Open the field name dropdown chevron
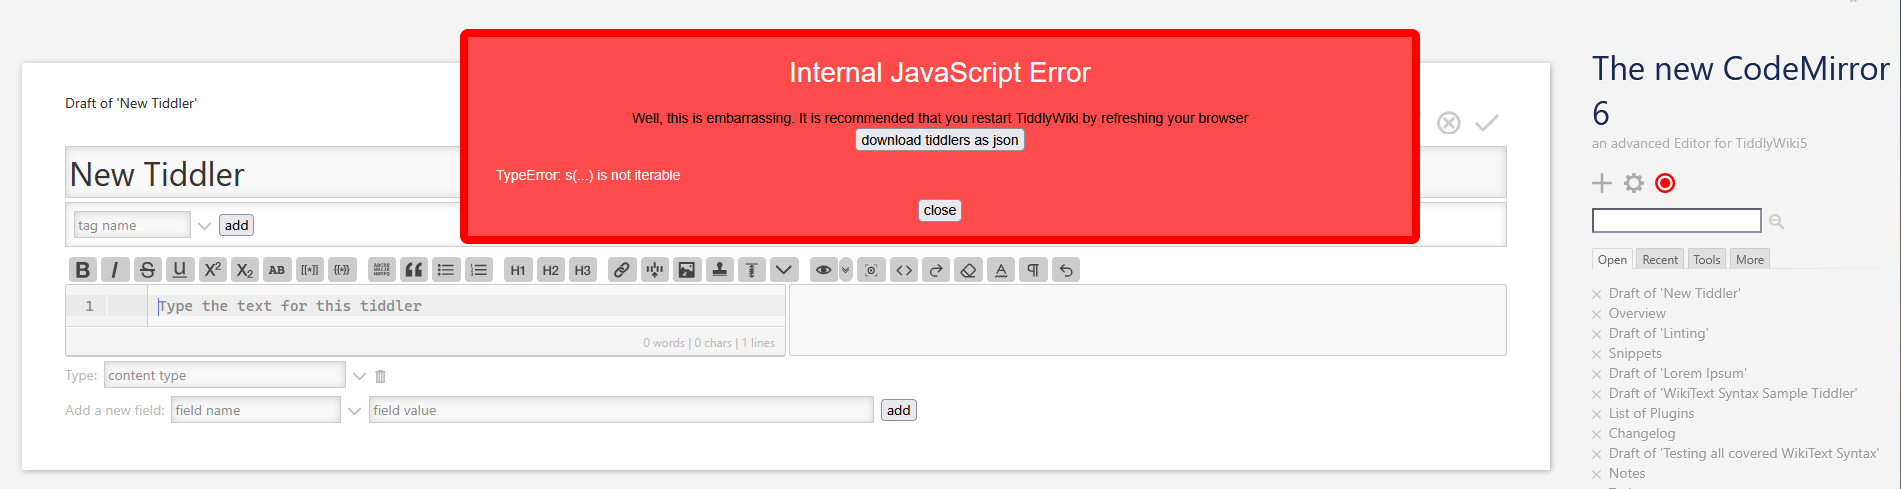 click(x=354, y=411)
